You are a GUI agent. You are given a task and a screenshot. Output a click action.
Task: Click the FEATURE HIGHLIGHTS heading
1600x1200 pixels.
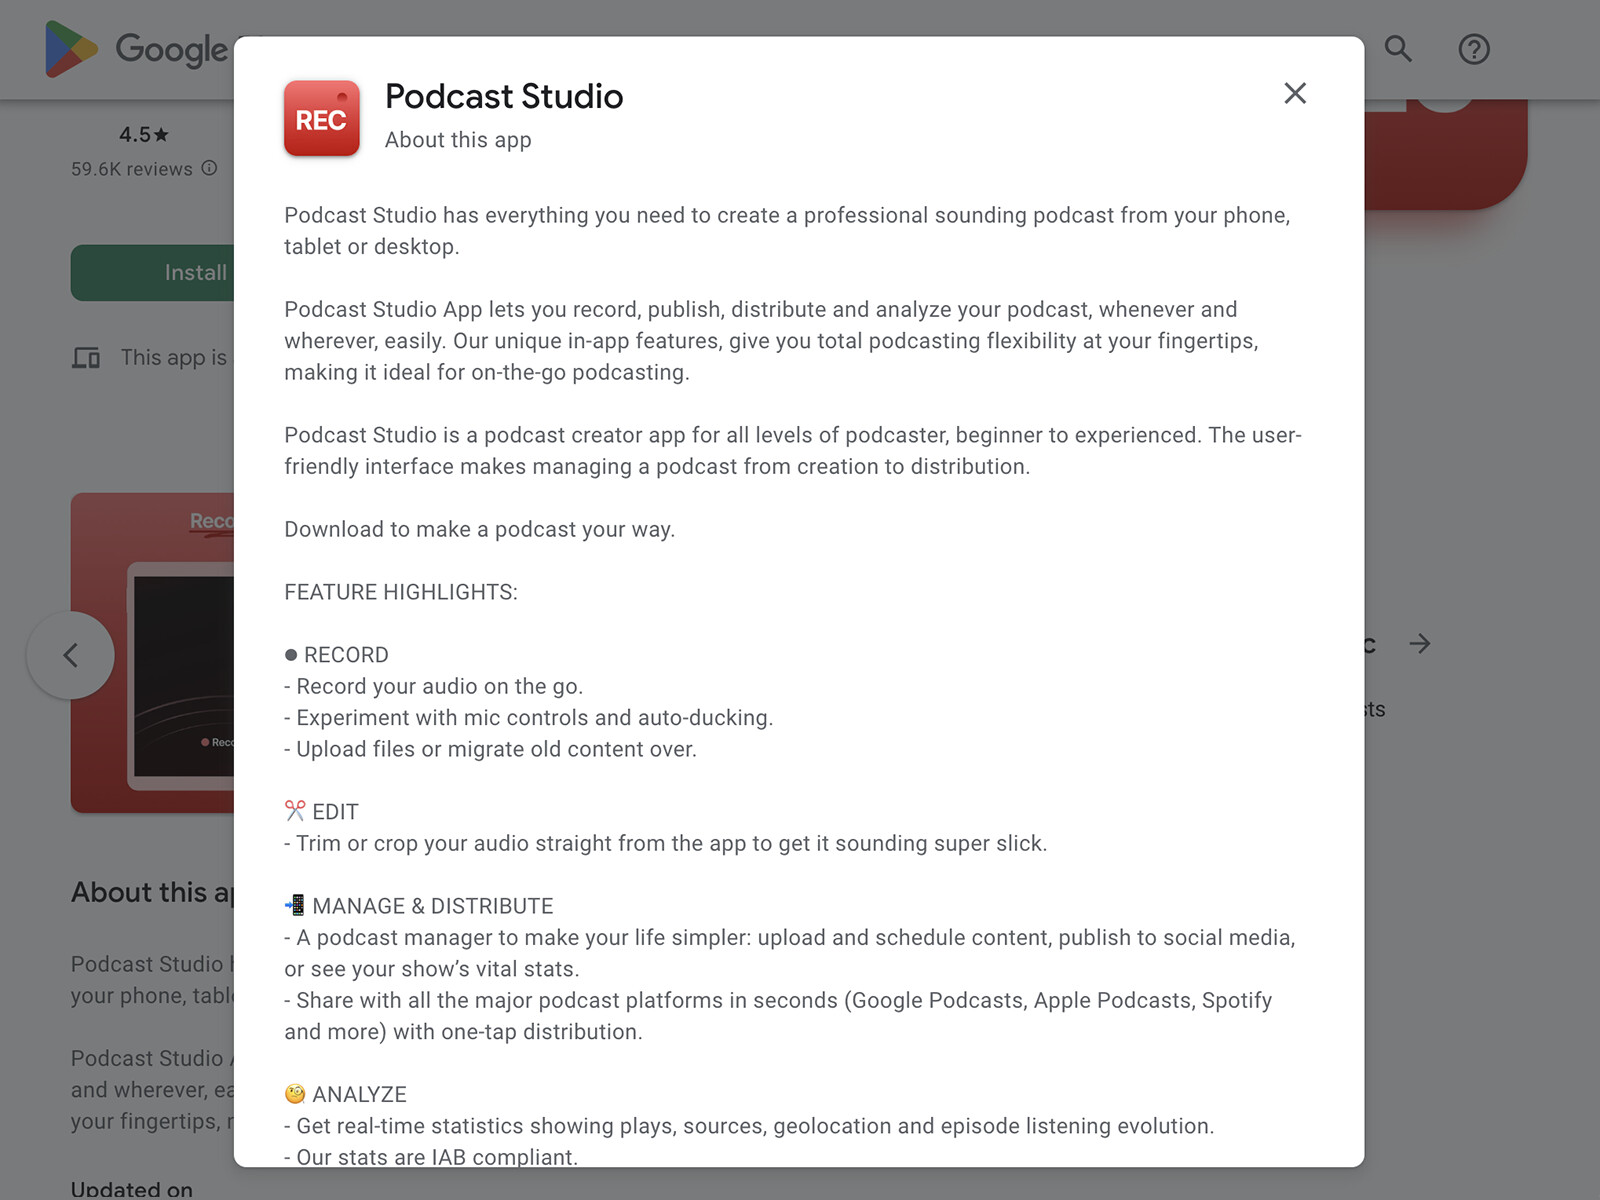click(401, 592)
